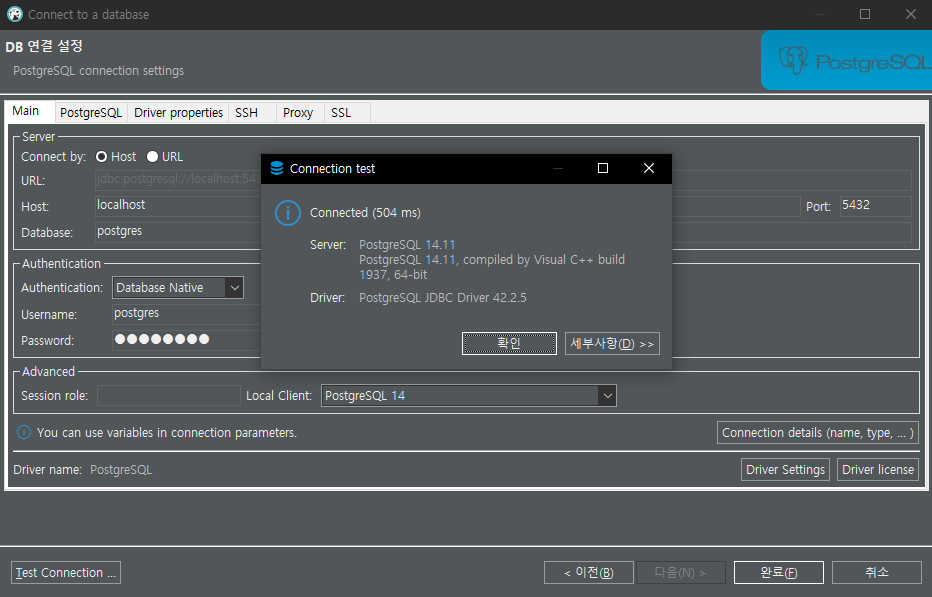The height and width of the screenshot is (597, 932).
Task: Click the driver text 'PostgreSQL JDBC Driver 42.2.5'
Action: click(442, 298)
